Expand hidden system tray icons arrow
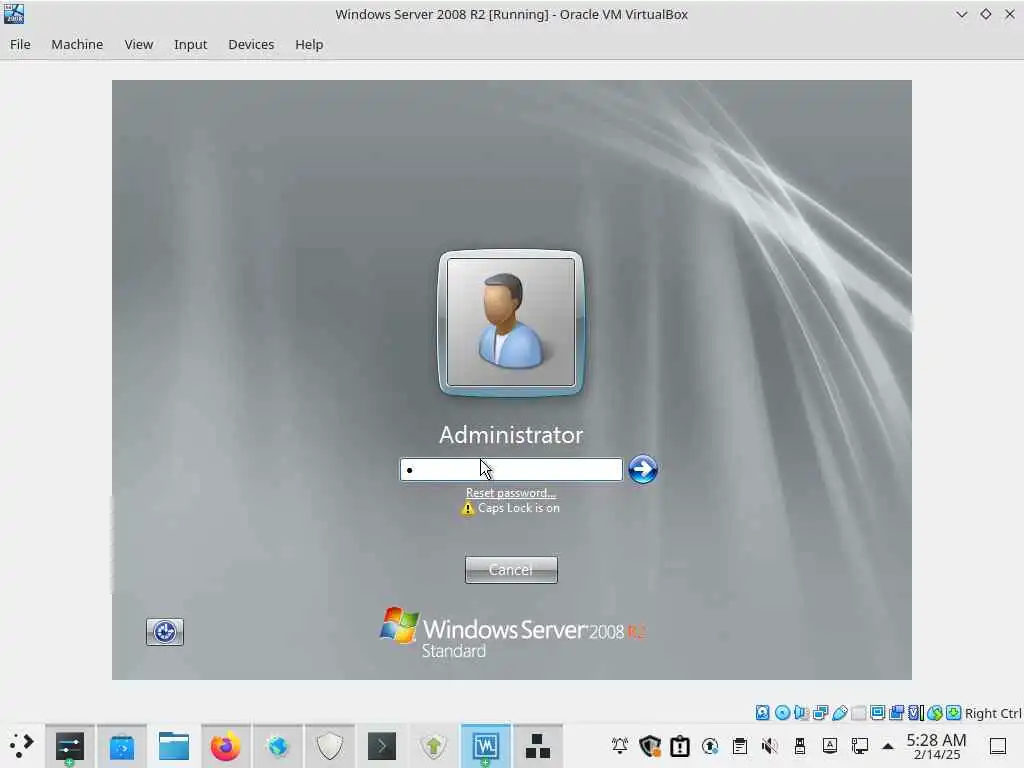This screenshot has width=1024, height=768. coord(888,746)
